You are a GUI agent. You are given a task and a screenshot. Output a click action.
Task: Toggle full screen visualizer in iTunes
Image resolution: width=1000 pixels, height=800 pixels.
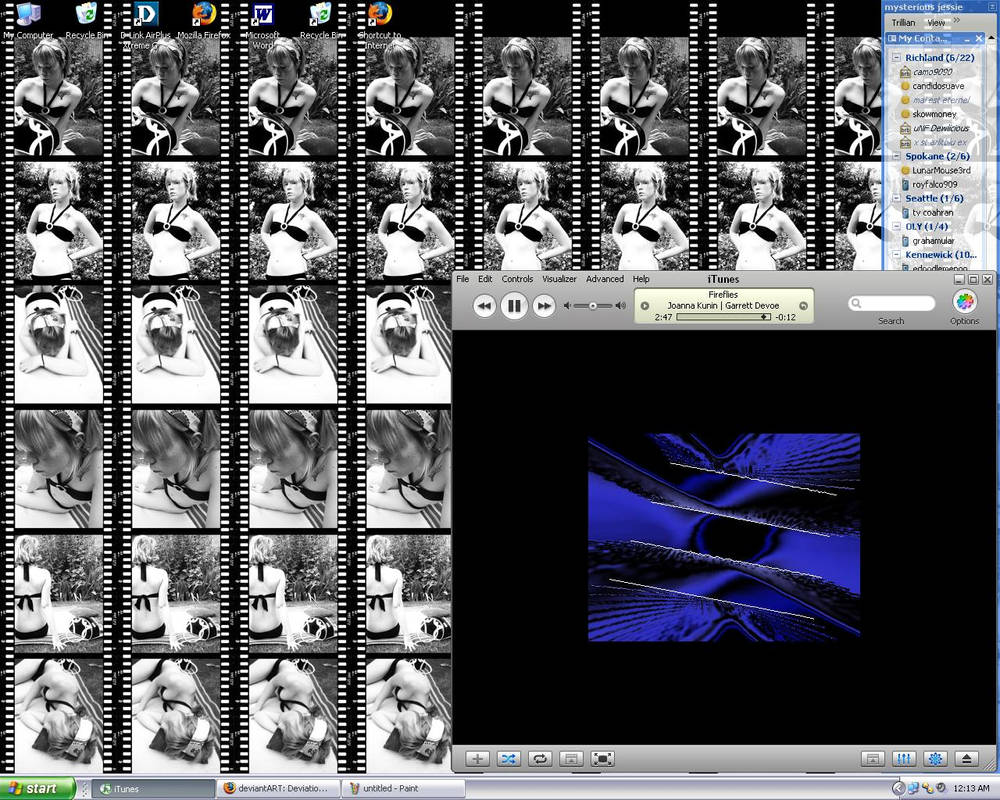click(603, 759)
